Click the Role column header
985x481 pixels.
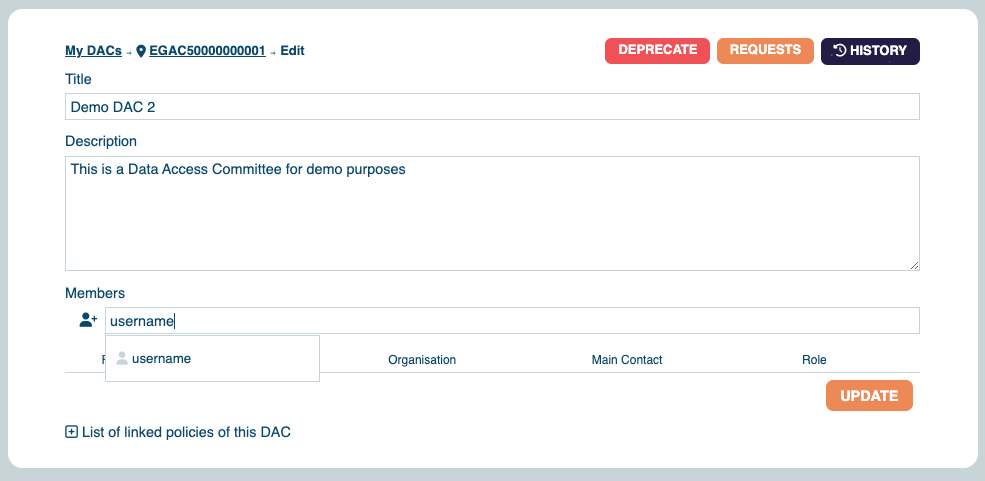point(814,360)
